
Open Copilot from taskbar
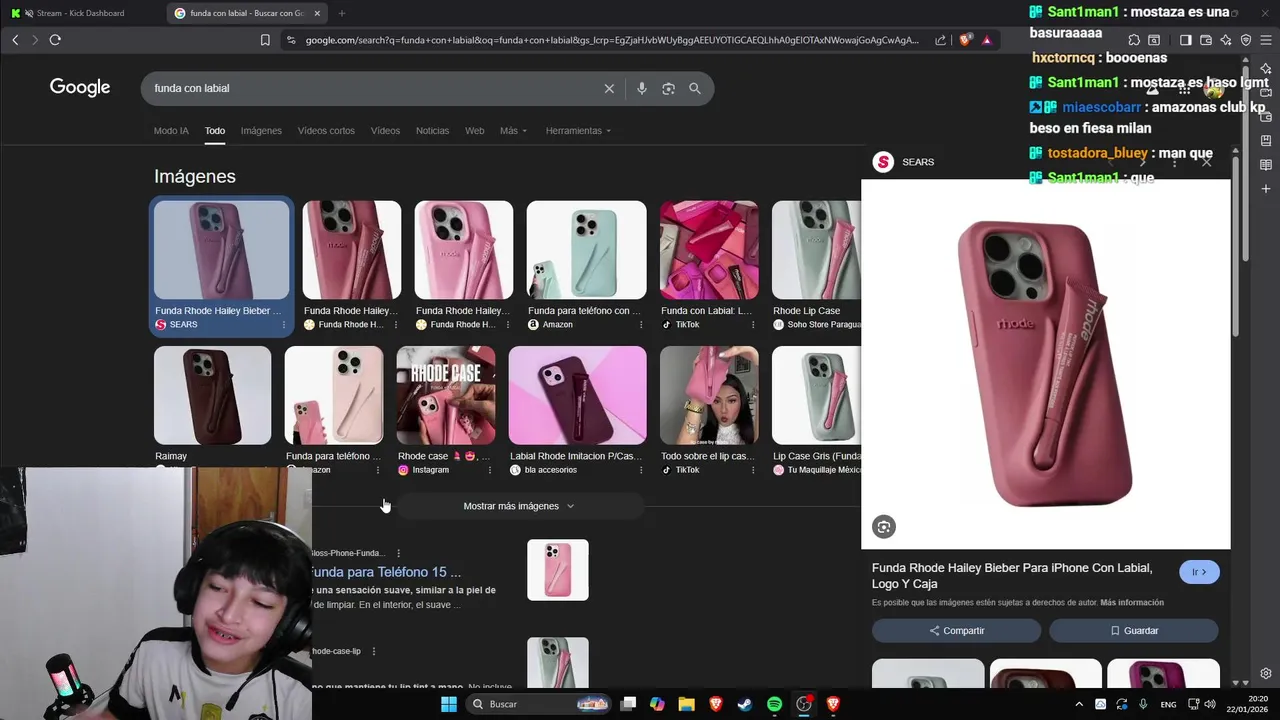click(x=657, y=704)
